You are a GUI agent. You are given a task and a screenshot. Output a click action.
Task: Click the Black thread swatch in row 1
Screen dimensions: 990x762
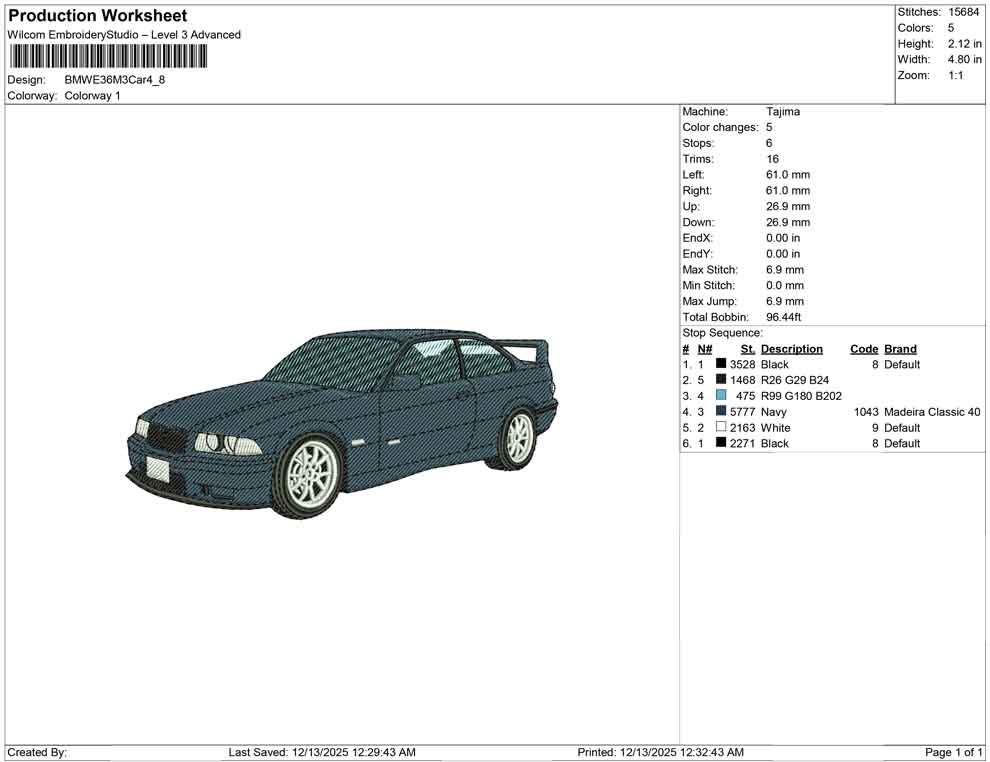719,364
